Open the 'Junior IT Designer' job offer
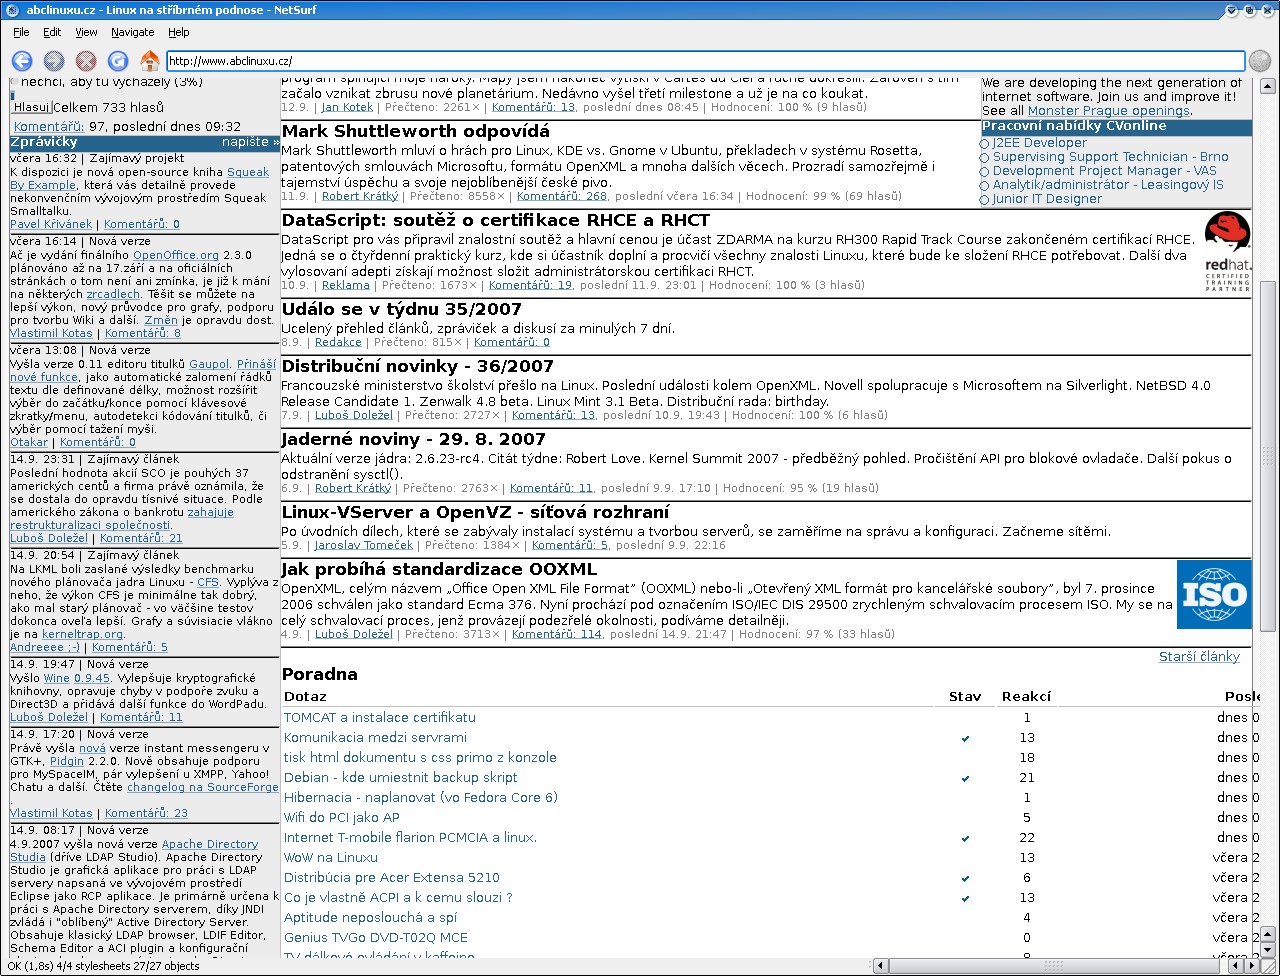1280x976 pixels. [x=1047, y=199]
